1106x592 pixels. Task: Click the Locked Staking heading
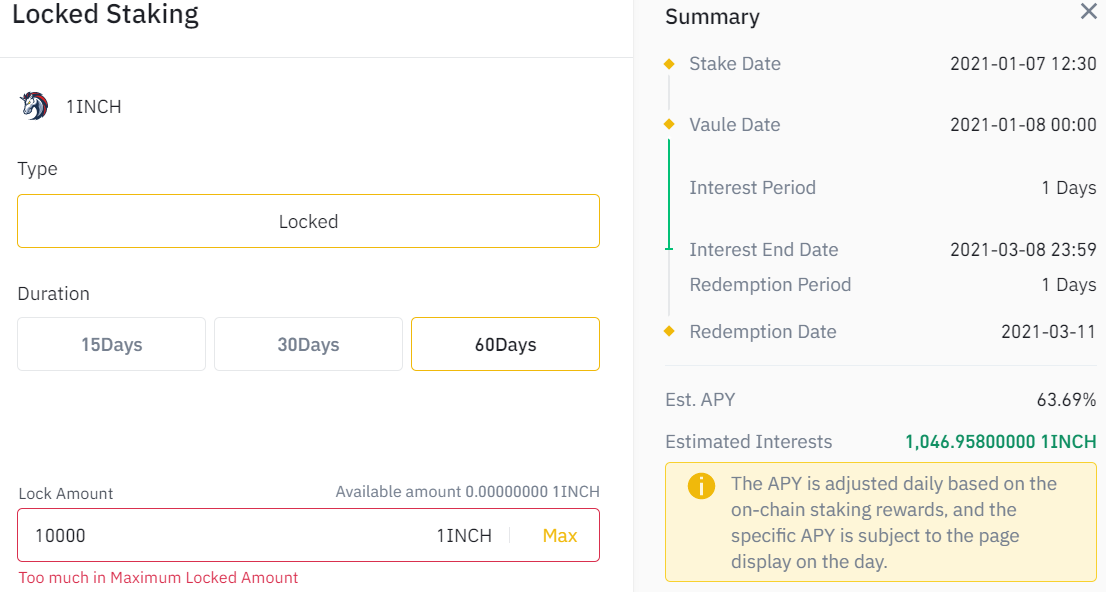105,15
